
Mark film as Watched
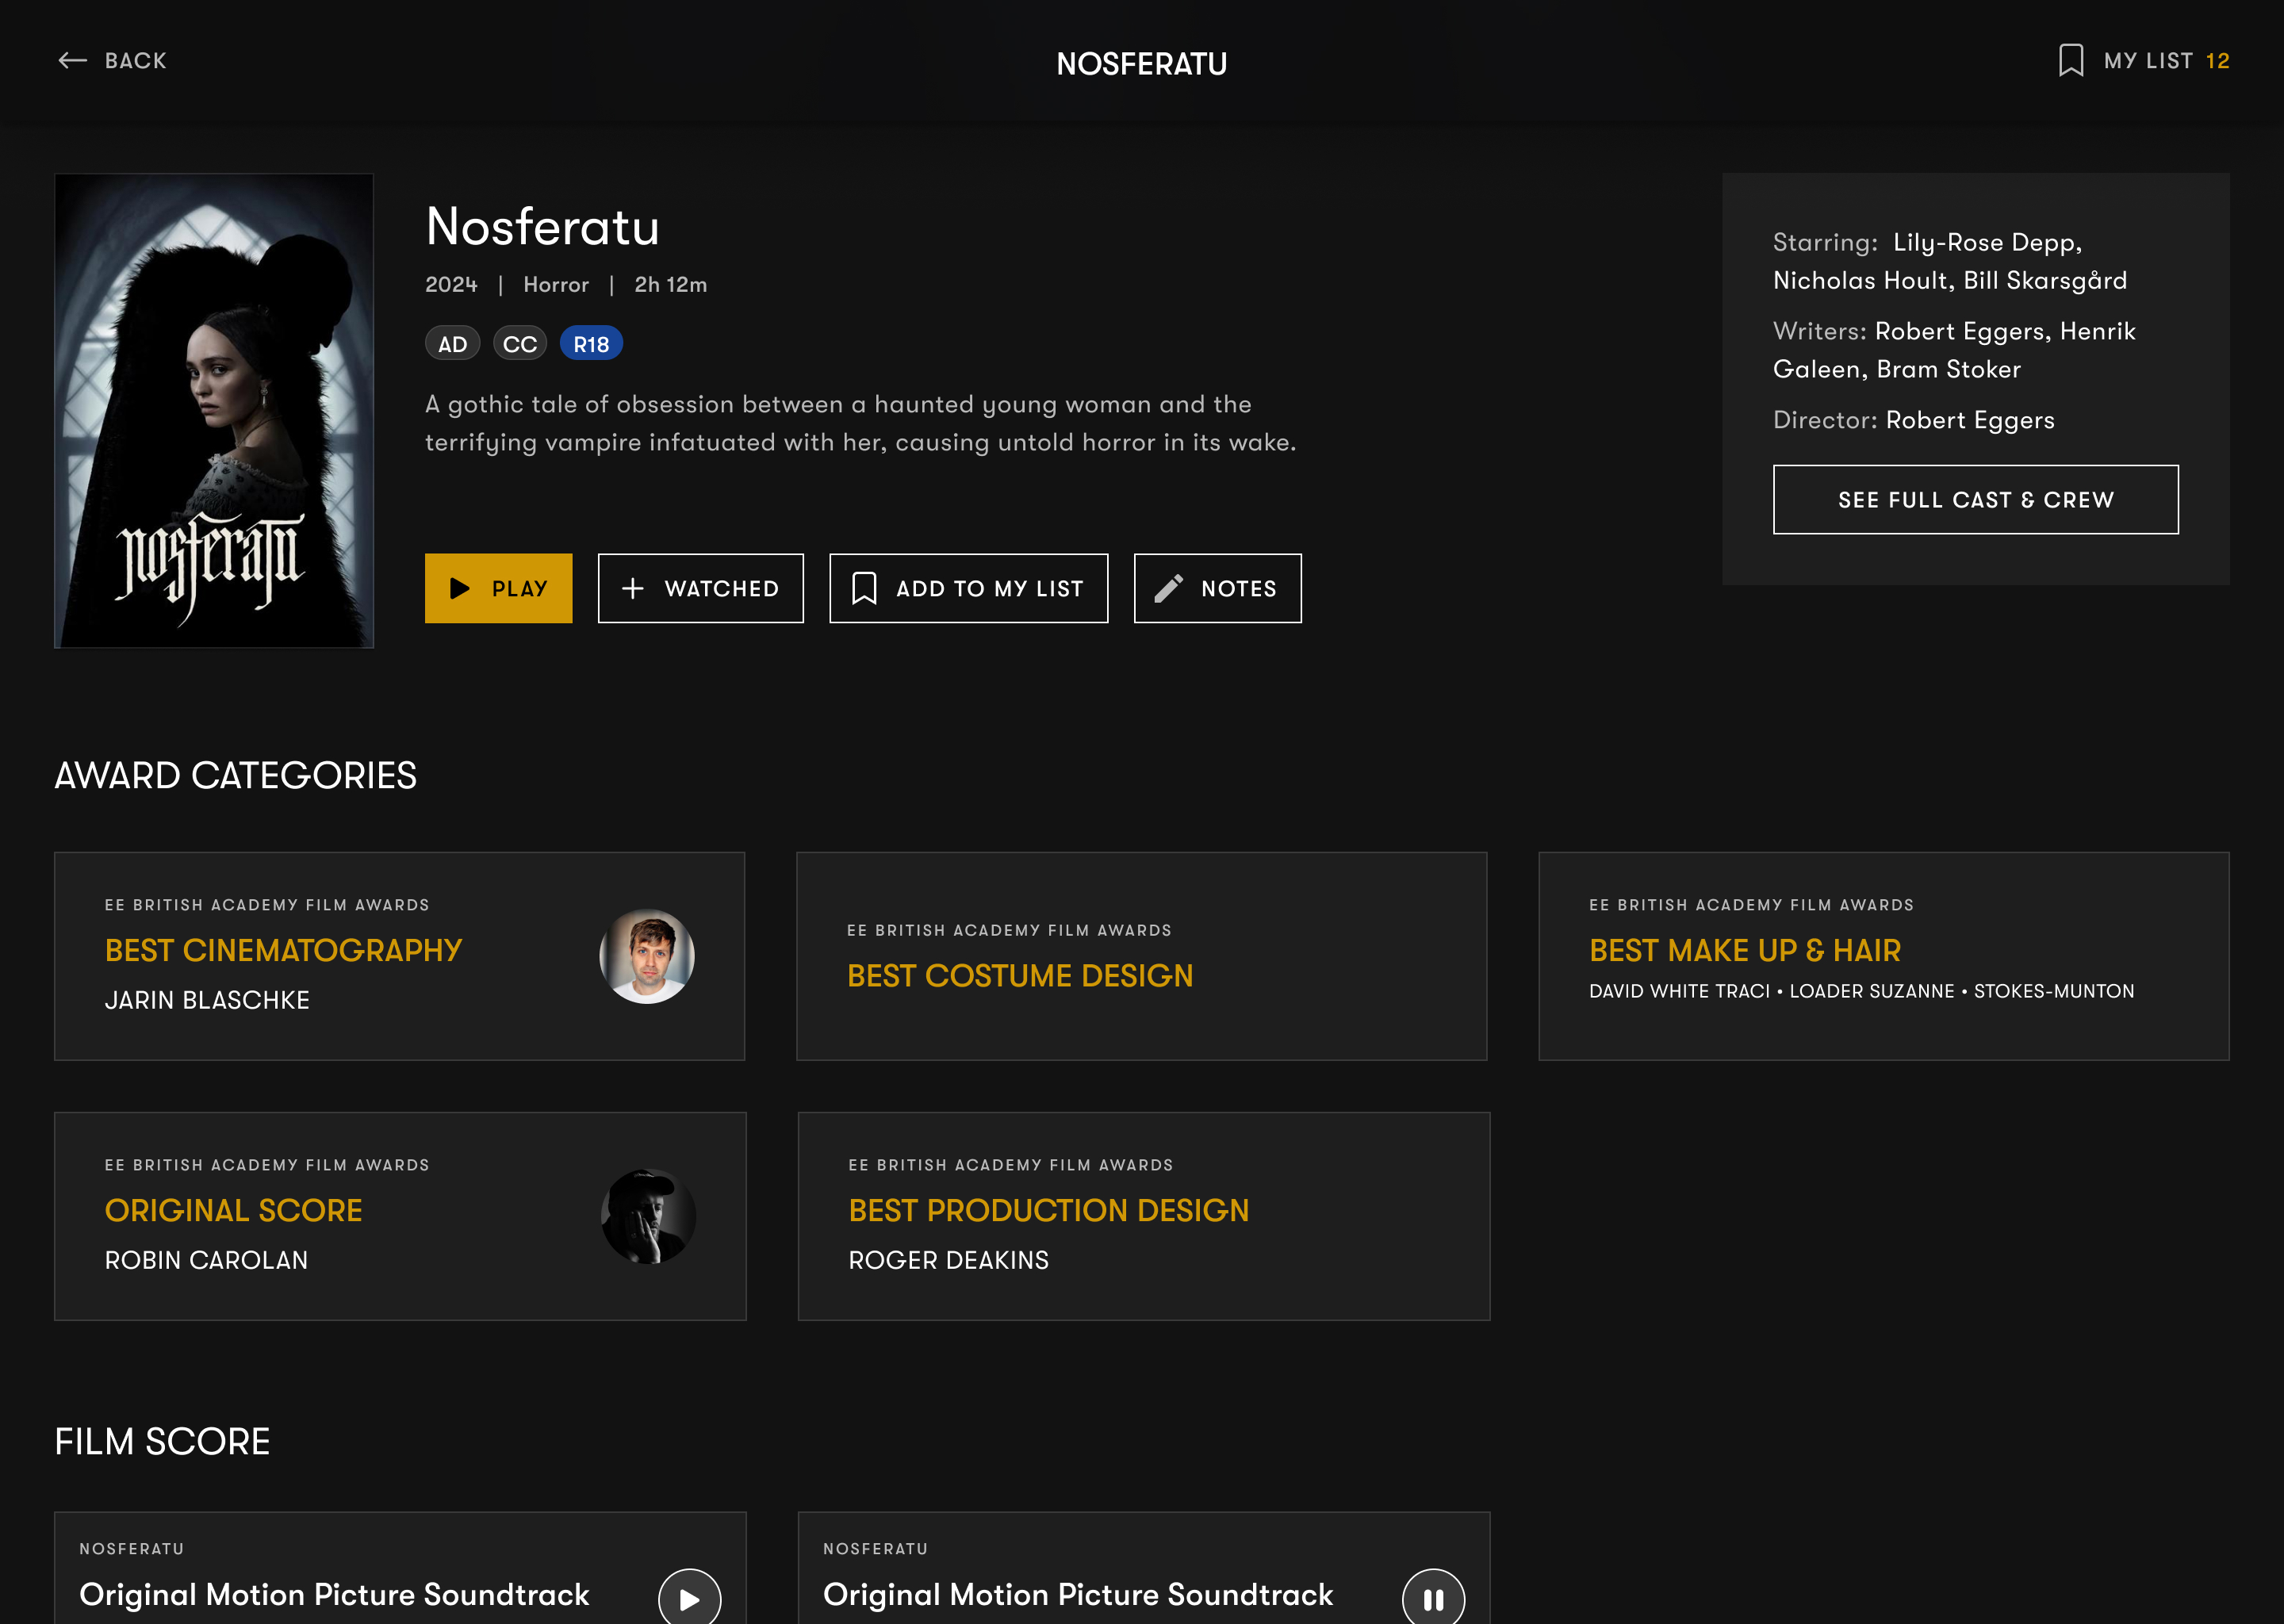[700, 588]
